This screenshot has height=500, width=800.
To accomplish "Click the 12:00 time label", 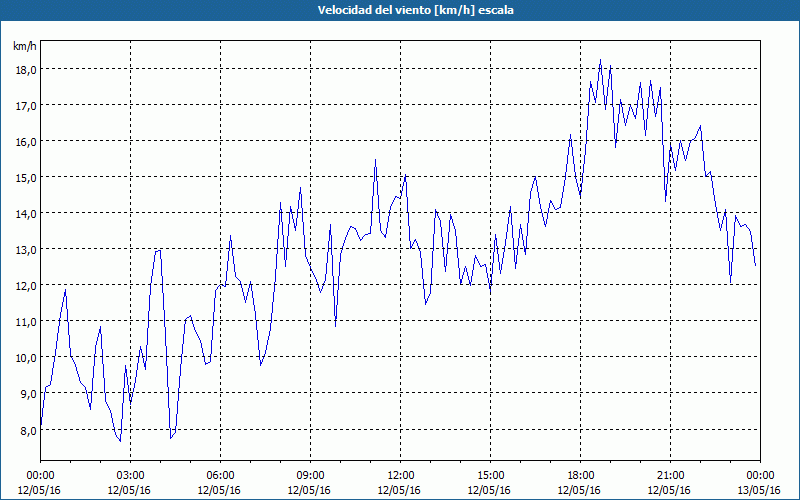I will tap(401, 476).
